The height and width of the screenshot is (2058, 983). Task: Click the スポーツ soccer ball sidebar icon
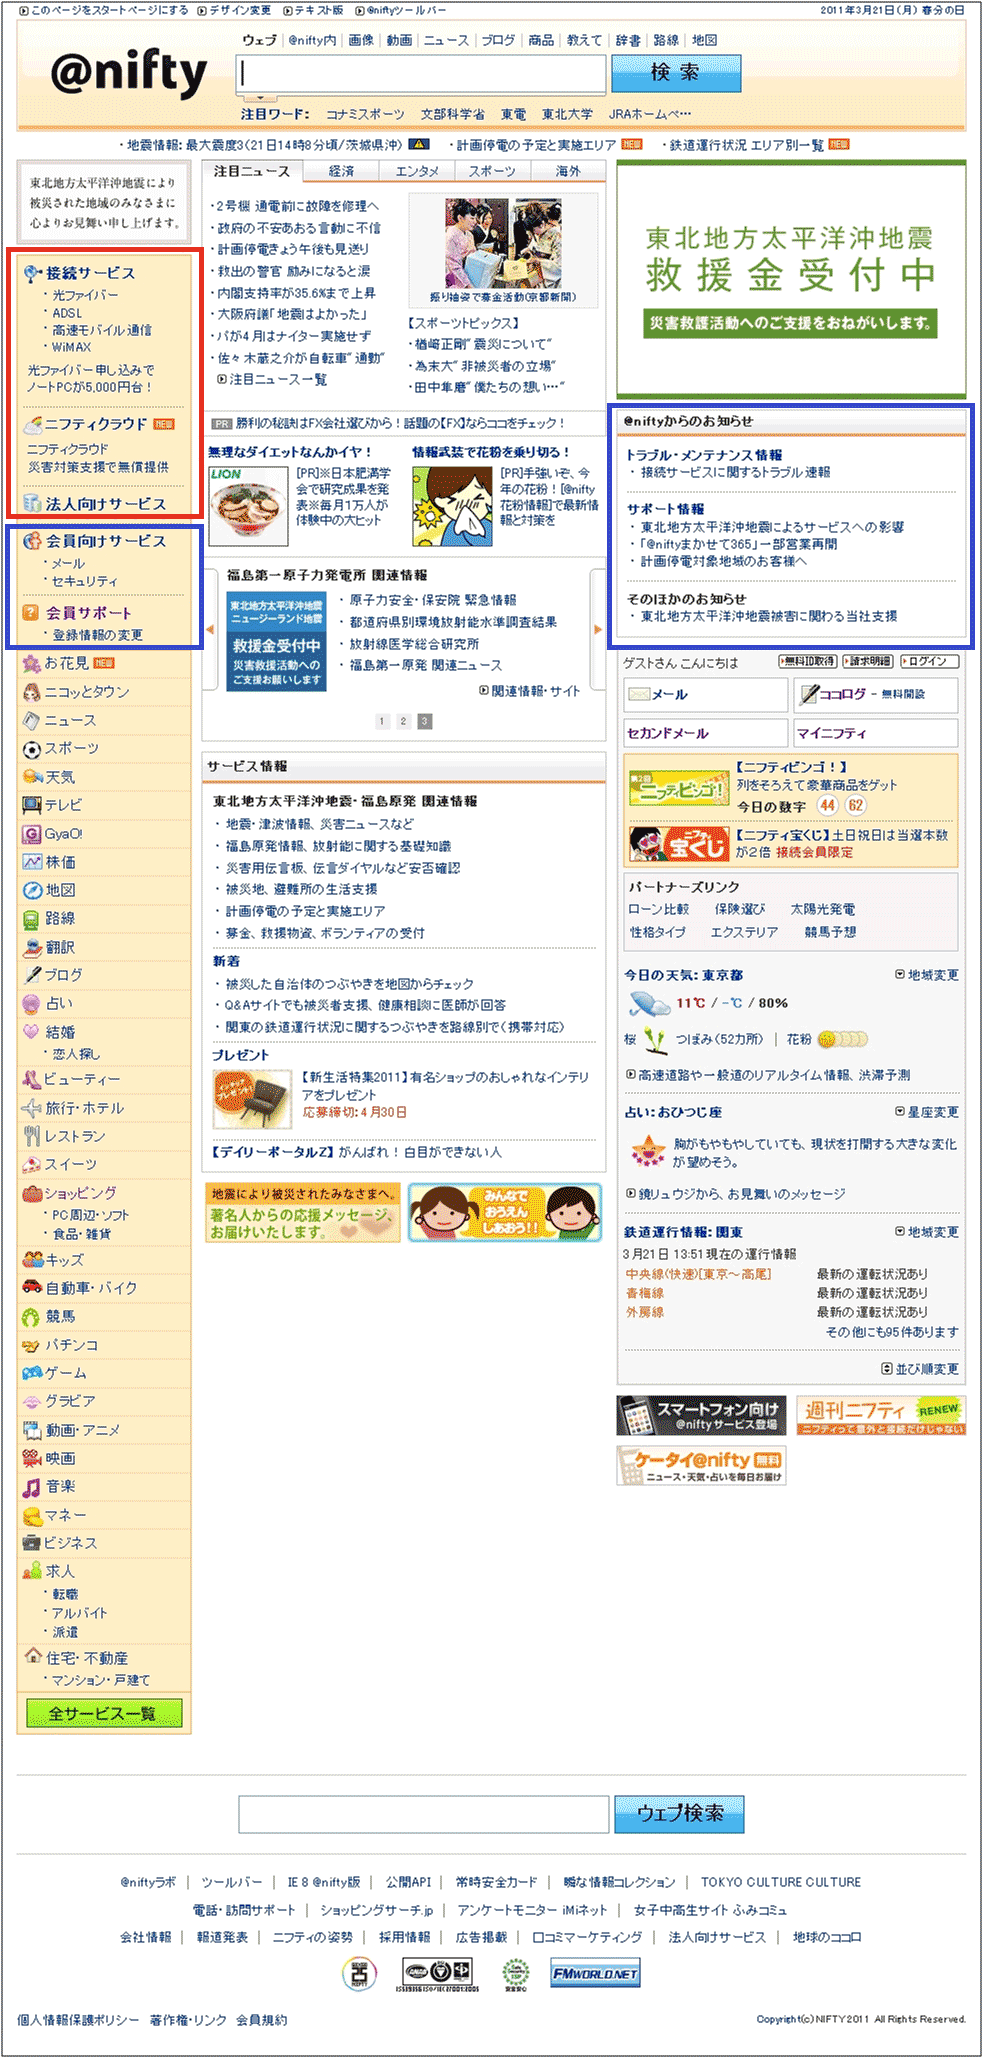click(x=31, y=749)
